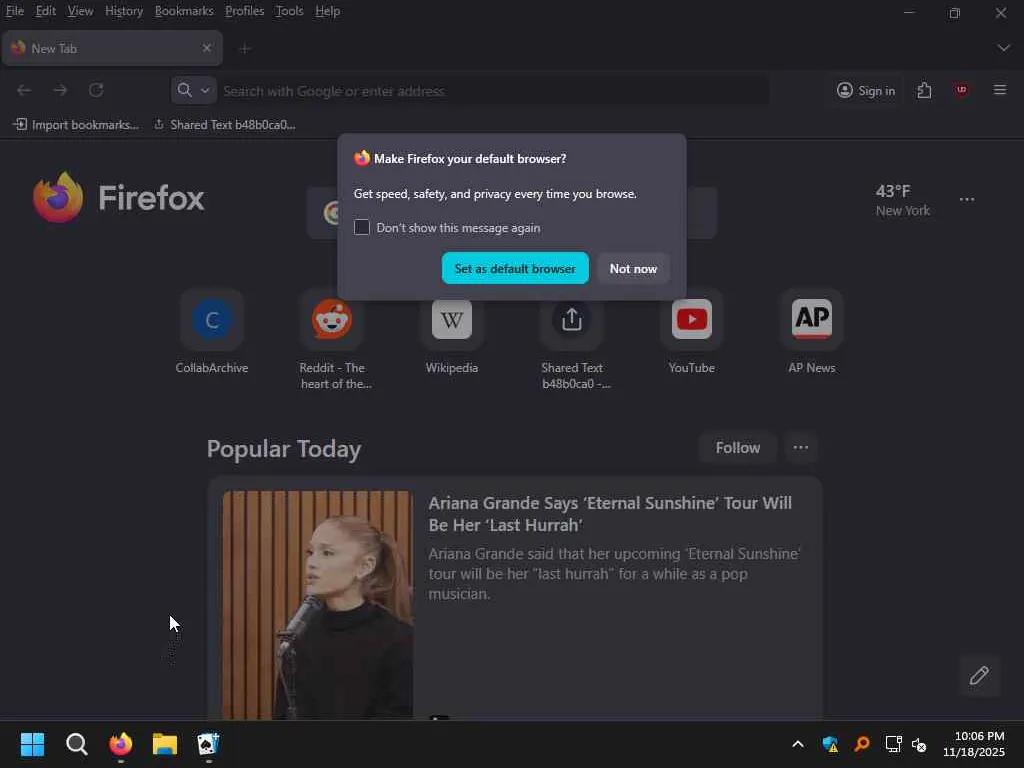The width and height of the screenshot is (1024, 768).
Task: Close the New Tab tab
Action: (x=207, y=48)
